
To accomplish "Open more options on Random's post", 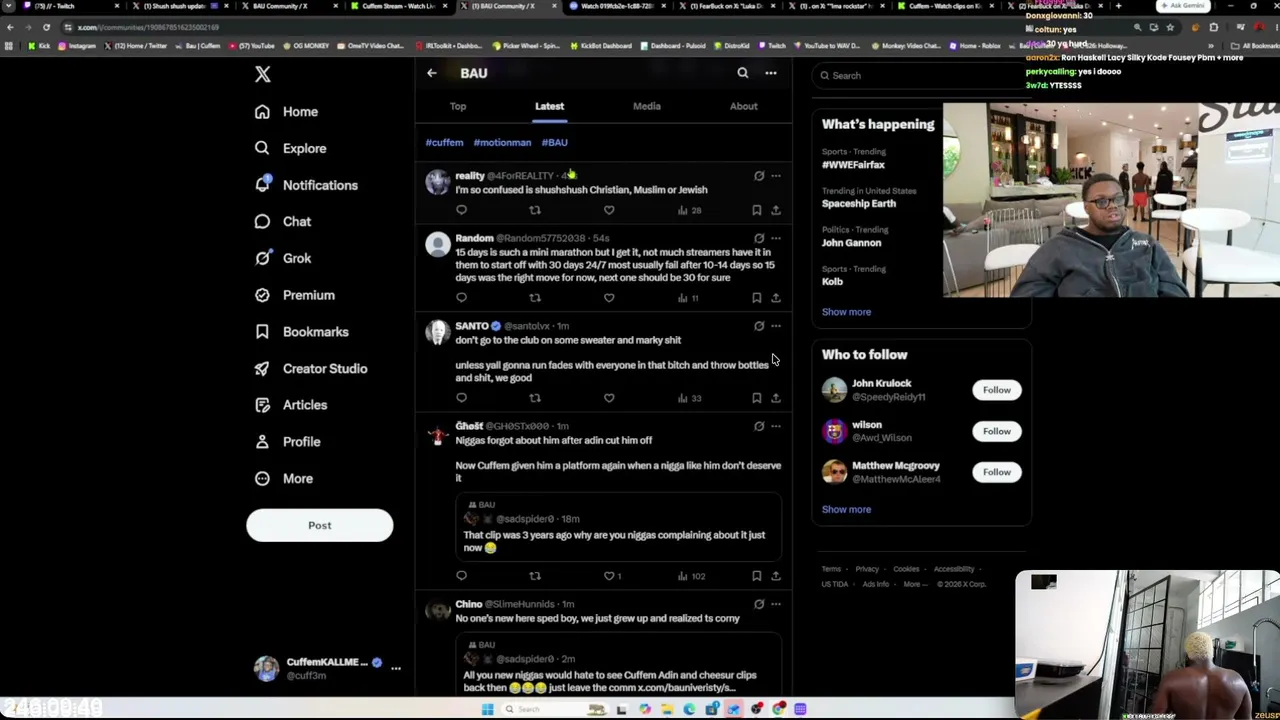I will [x=776, y=238].
